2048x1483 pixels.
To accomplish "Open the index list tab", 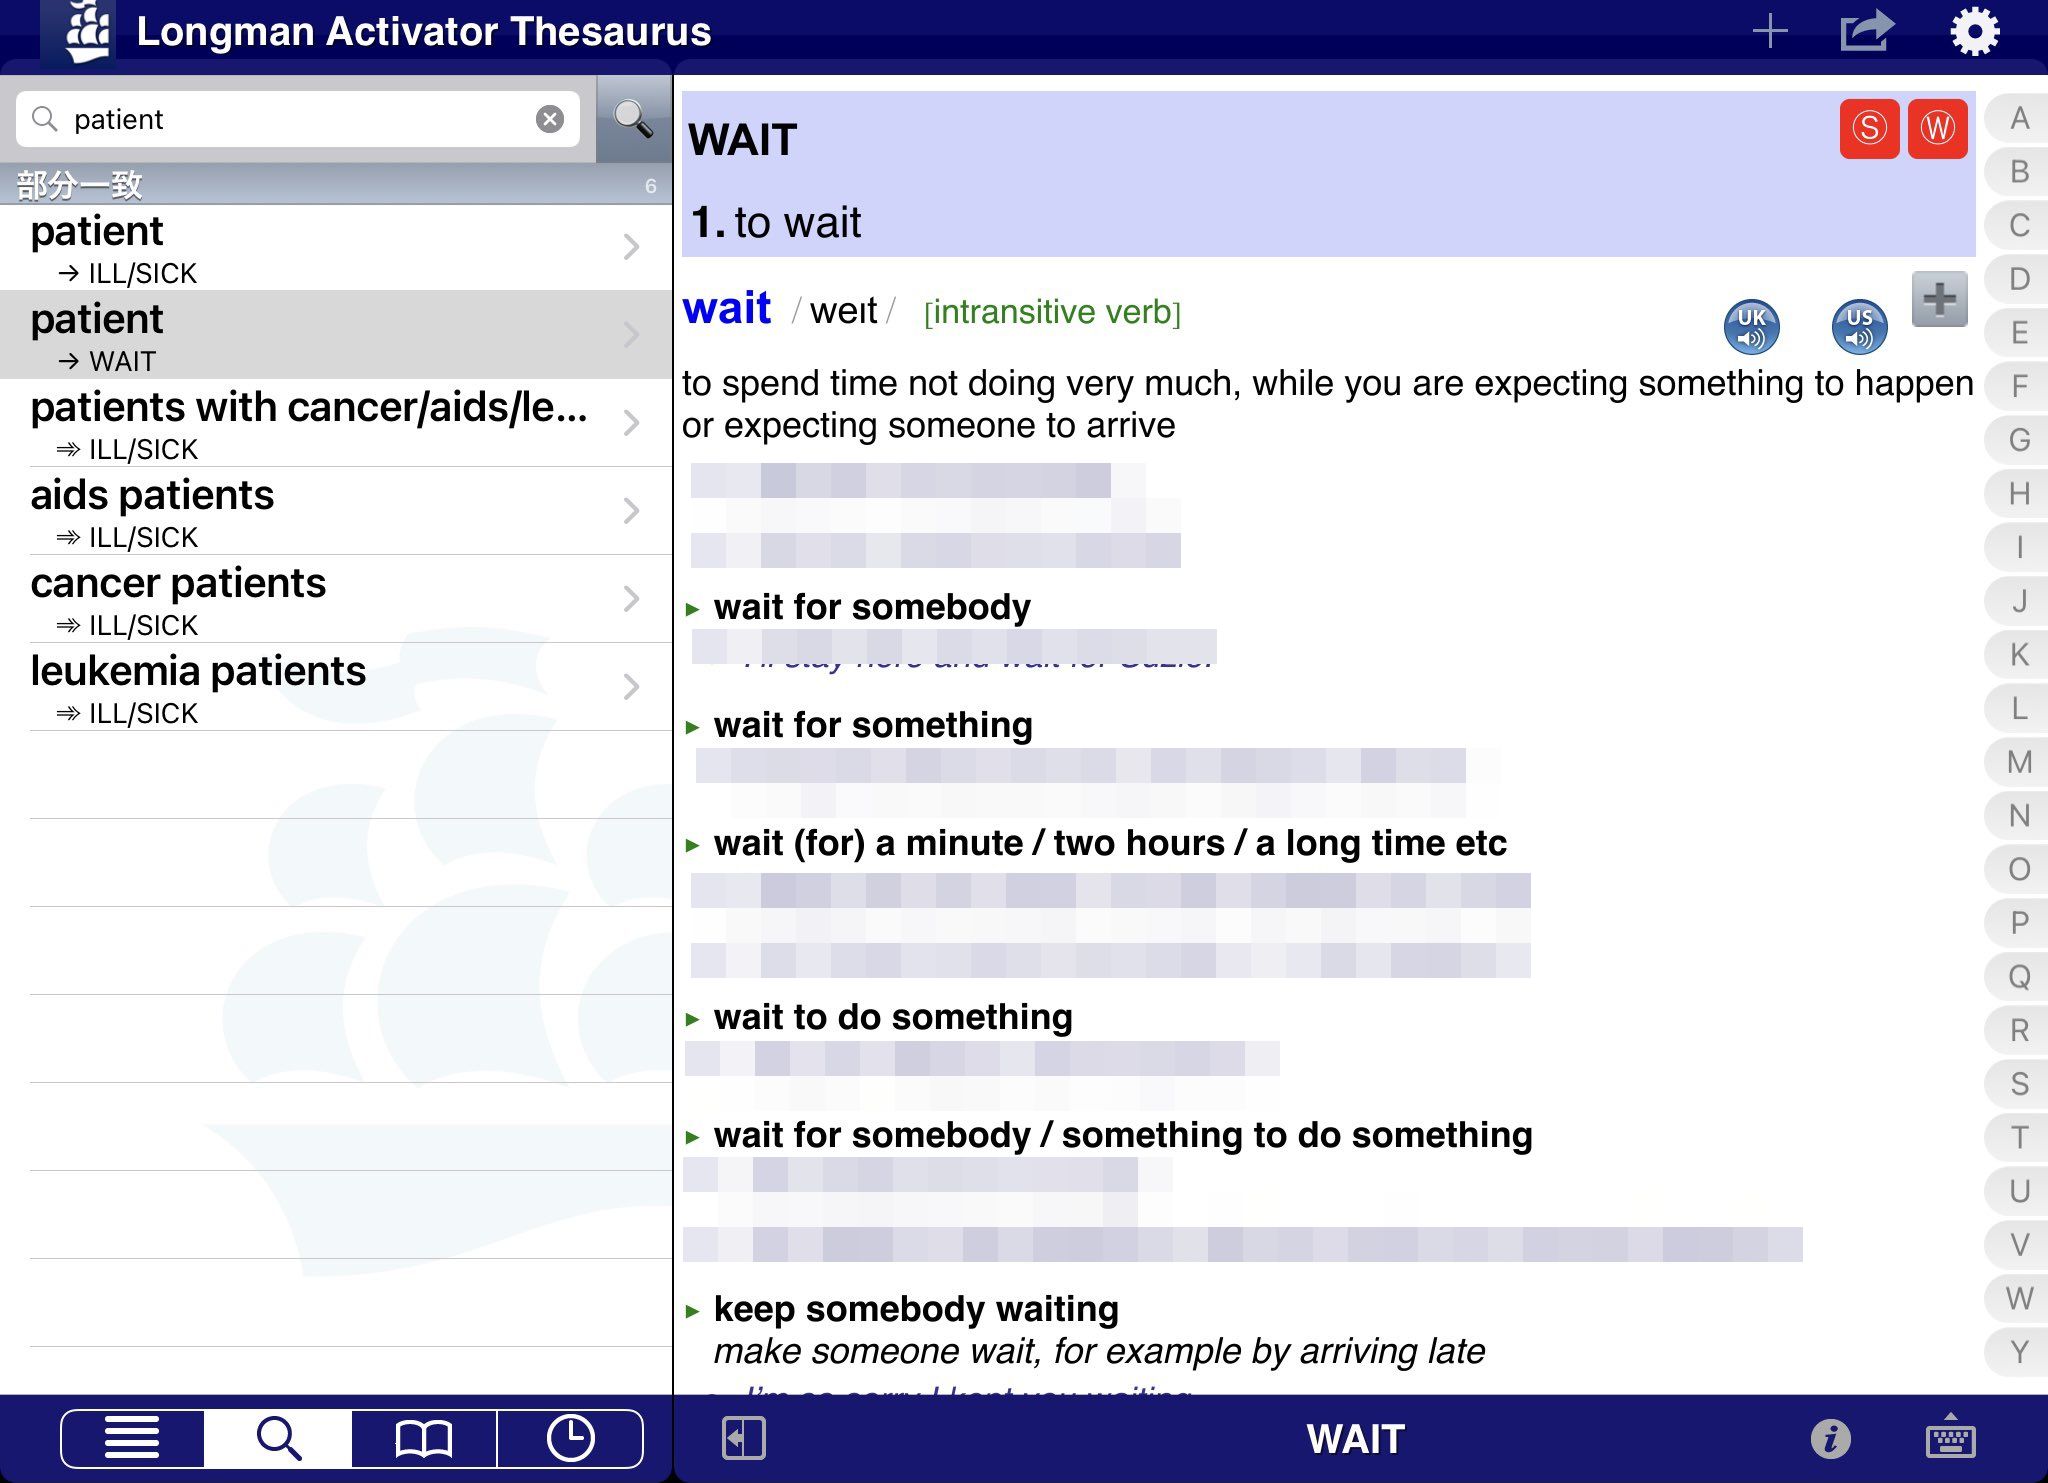I will click(x=132, y=1439).
